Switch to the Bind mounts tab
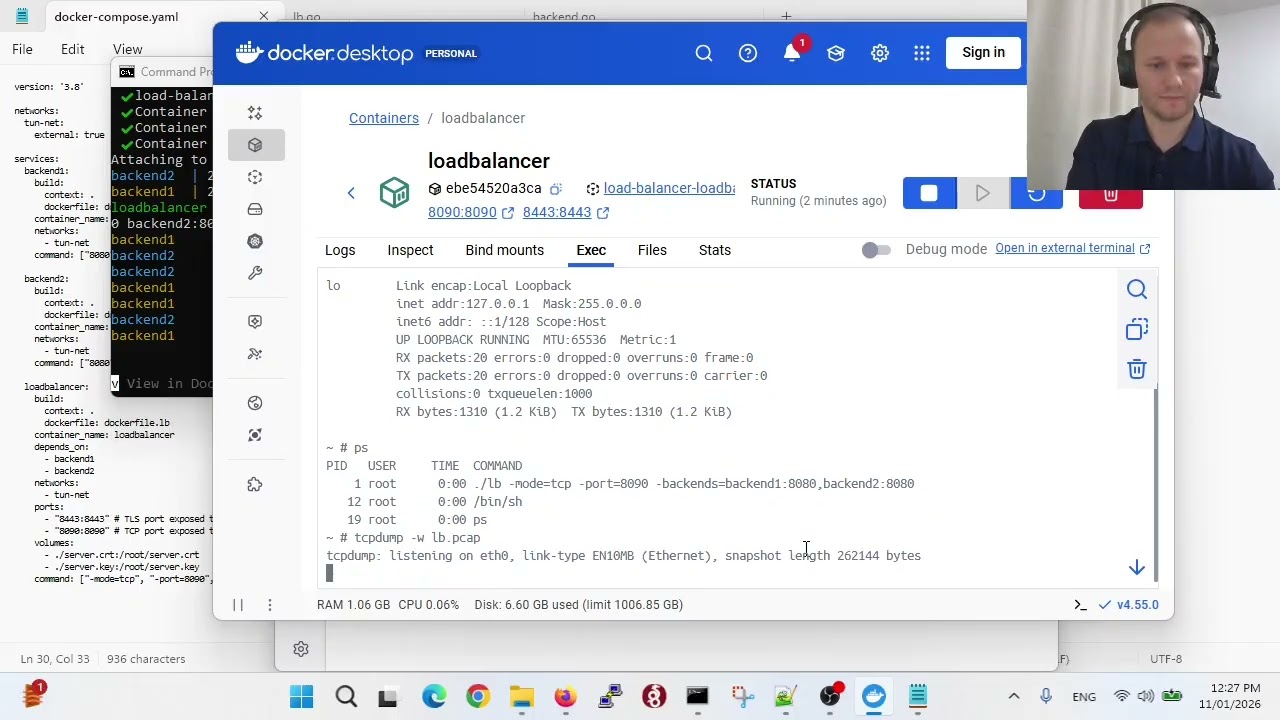 click(504, 250)
